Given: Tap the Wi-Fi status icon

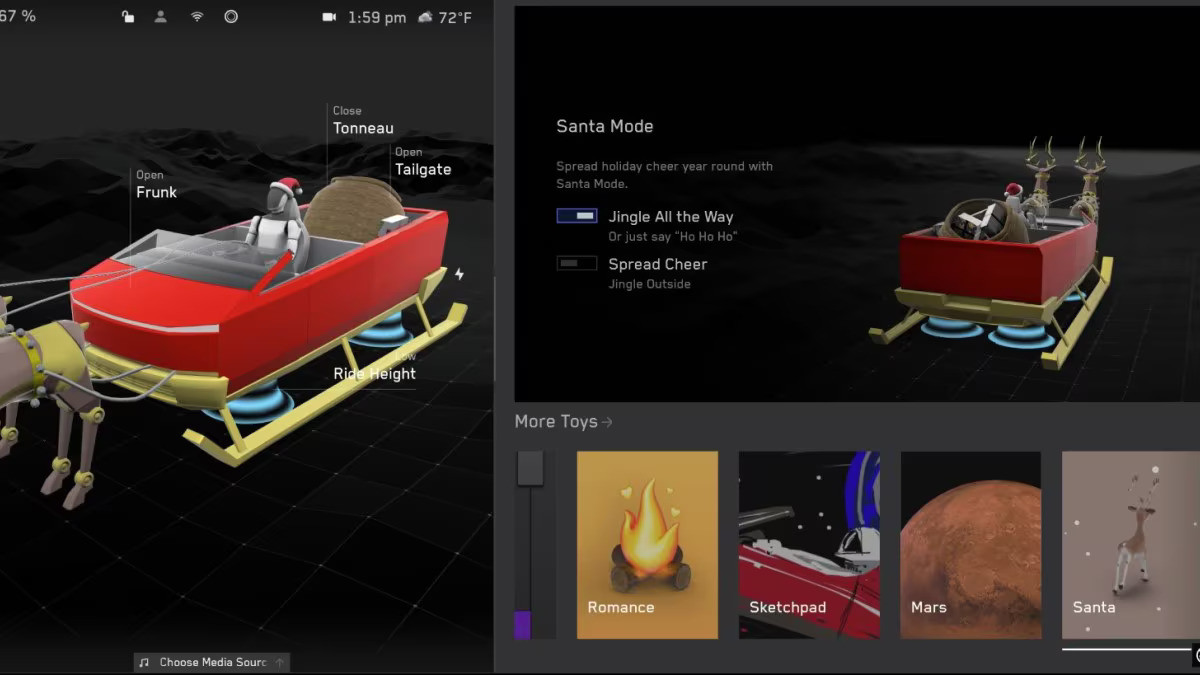Looking at the screenshot, I should tap(197, 17).
